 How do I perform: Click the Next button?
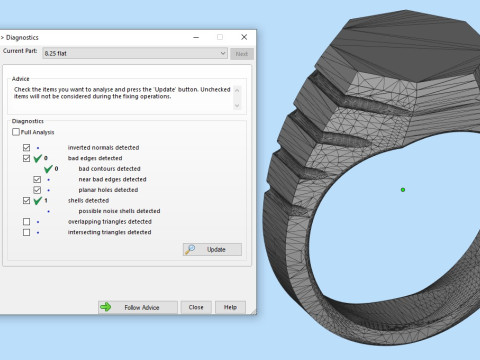click(242, 54)
